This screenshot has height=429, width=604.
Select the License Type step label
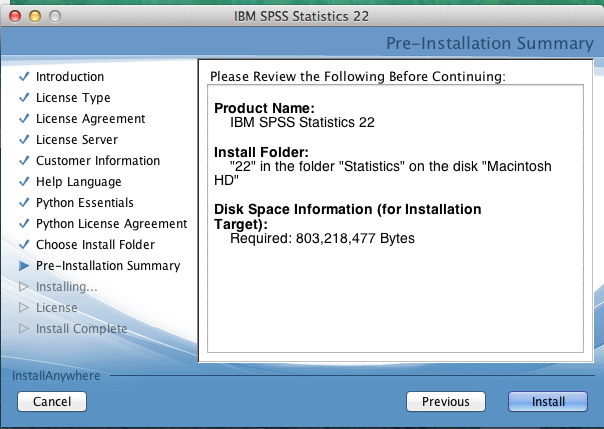[73, 98]
